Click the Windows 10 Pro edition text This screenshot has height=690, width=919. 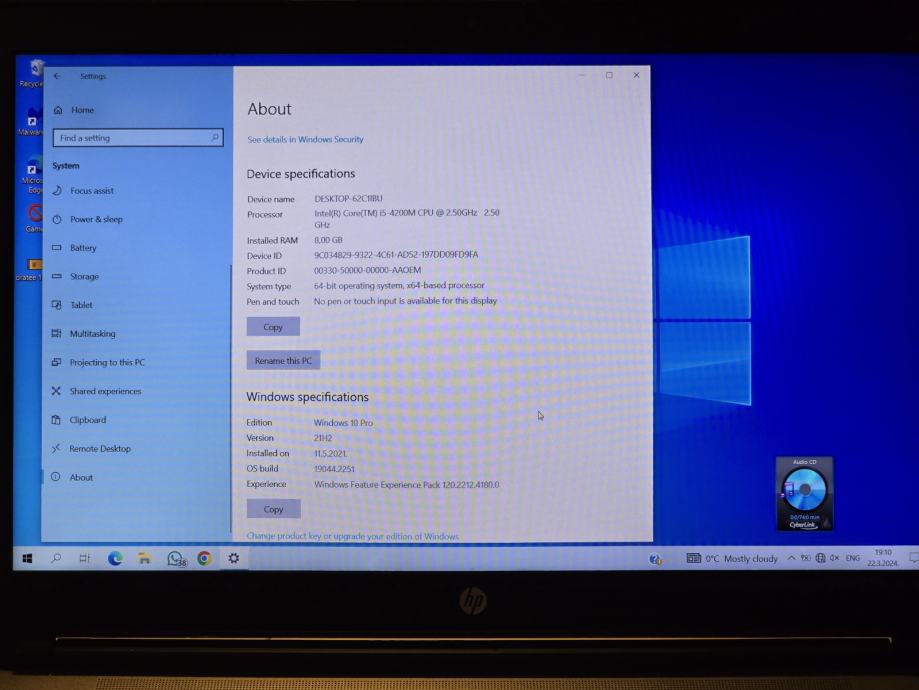click(343, 423)
